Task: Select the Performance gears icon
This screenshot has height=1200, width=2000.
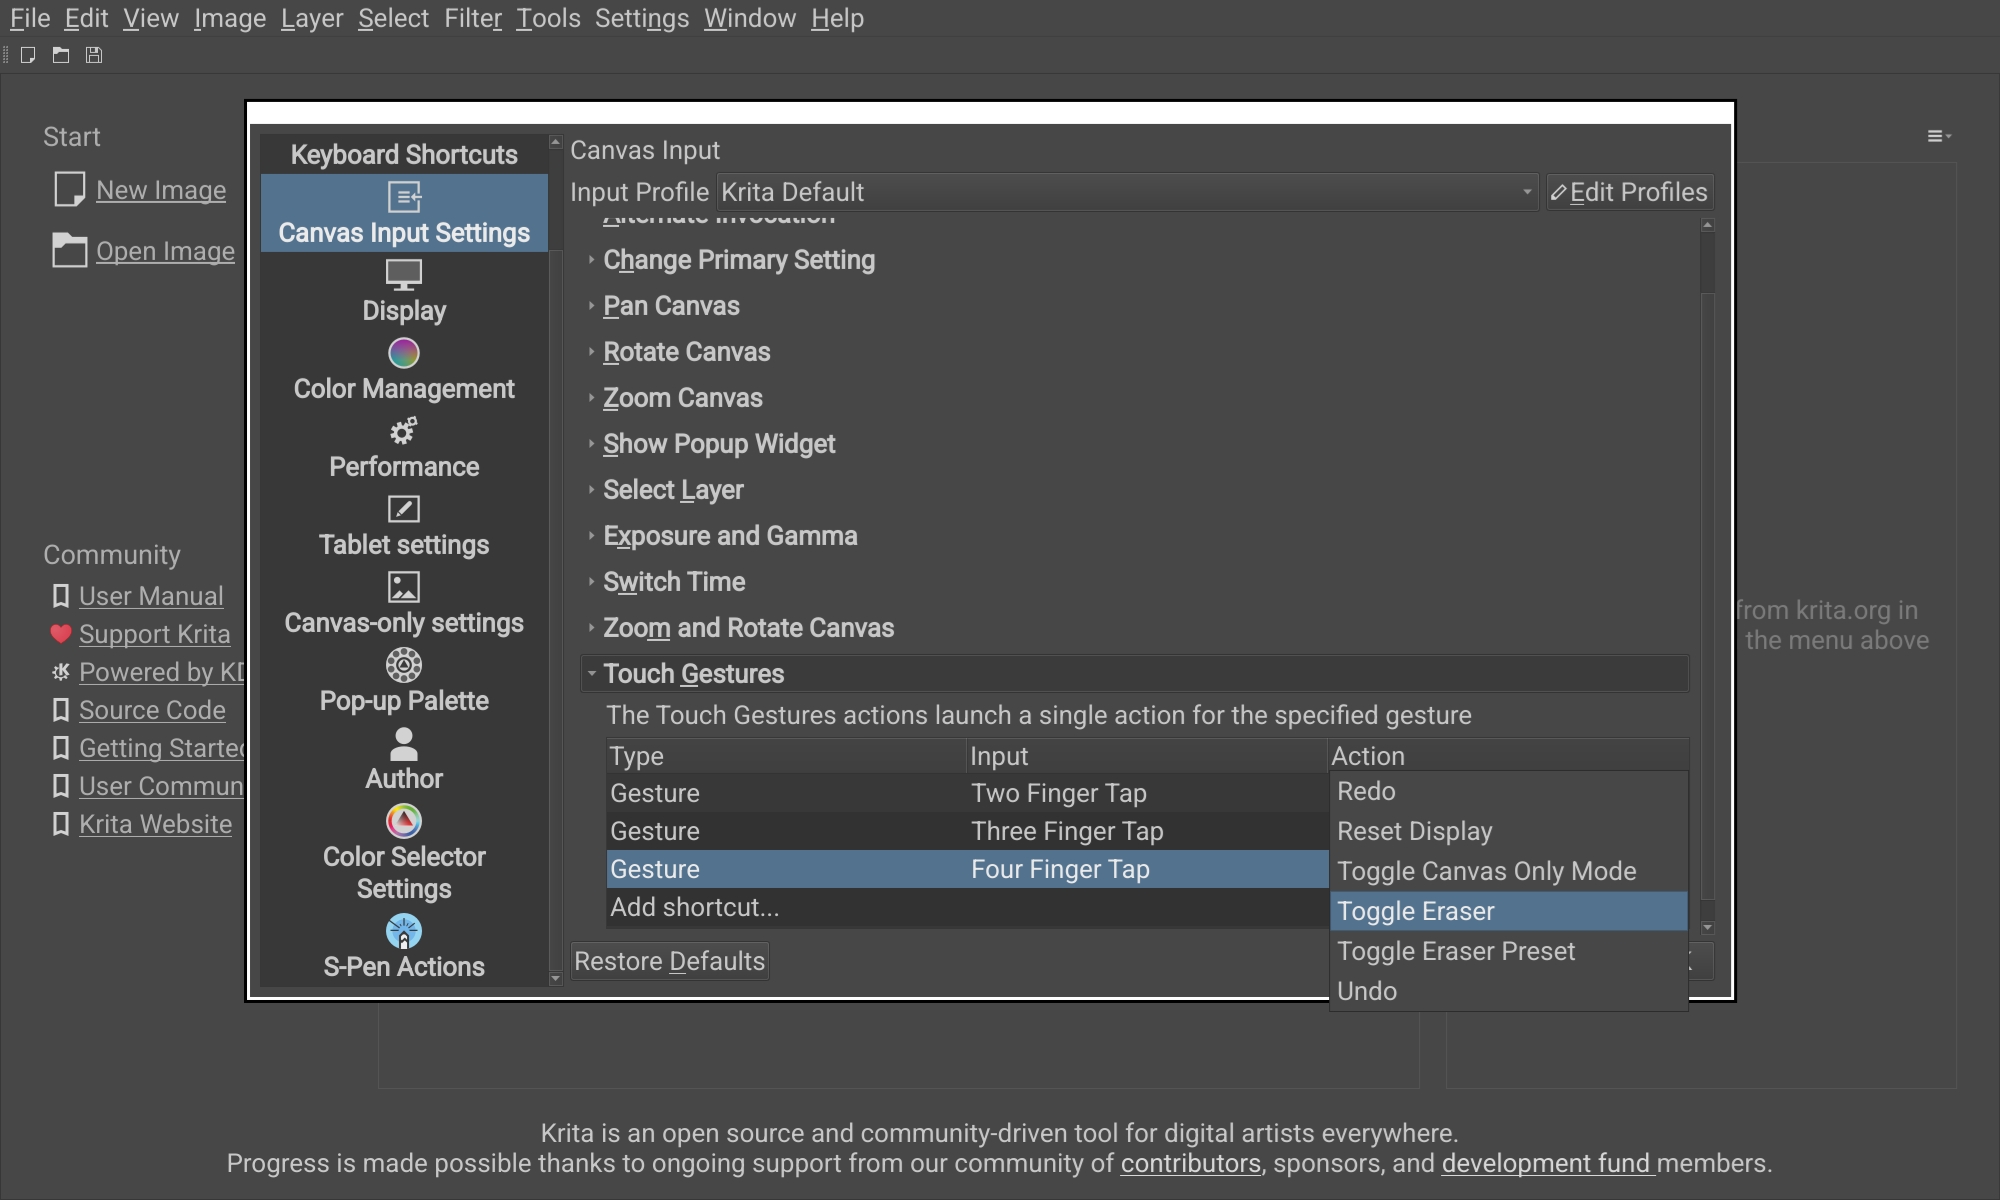Action: pyautogui.click(x=403, y=431)
